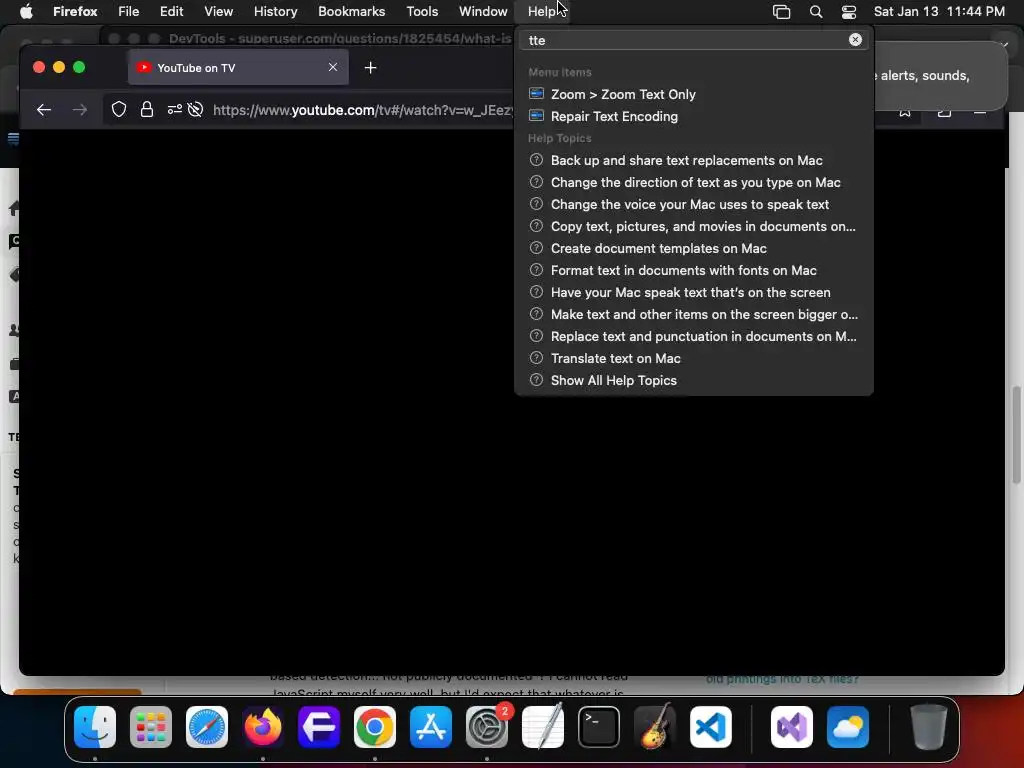Open 'Copy text, pictures, and movies' topic
Viewport: 1024px width, 768px height.
[x=694, y=226]
